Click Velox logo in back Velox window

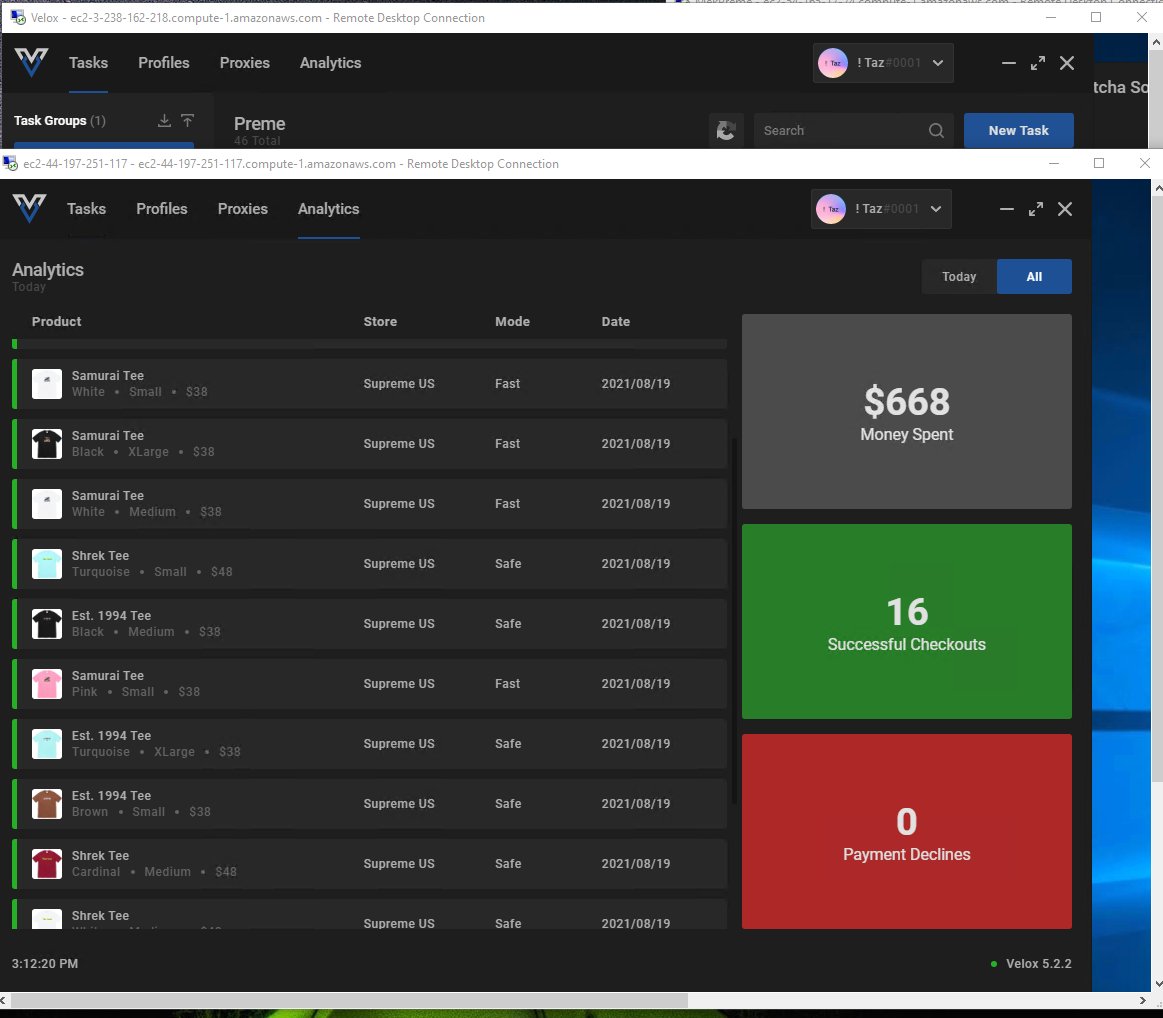(x=31, y=63)
